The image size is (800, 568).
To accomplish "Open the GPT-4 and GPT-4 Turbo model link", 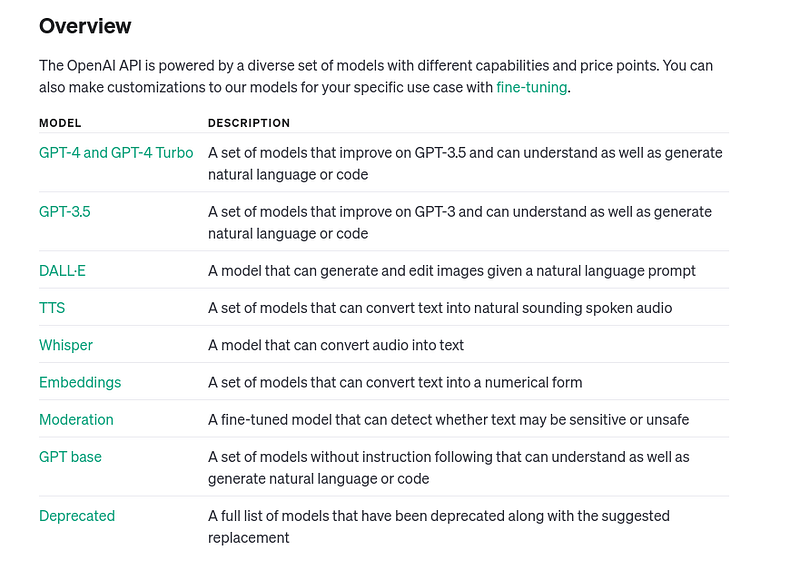I will 116,153.
